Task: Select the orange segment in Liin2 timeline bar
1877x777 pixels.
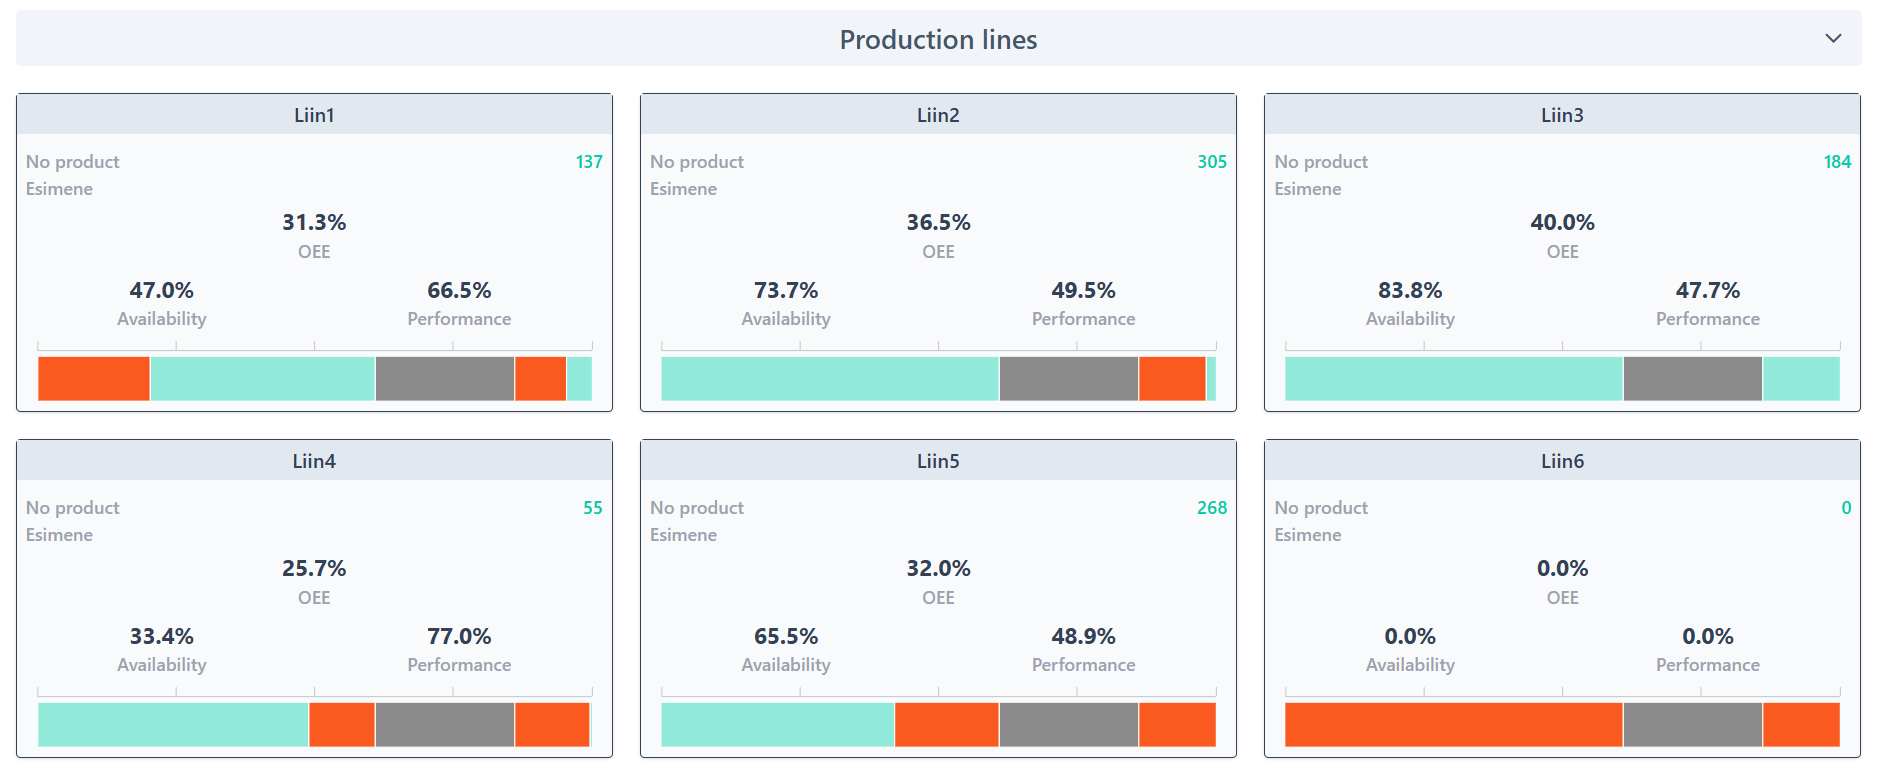Action: pos(1172,379)
